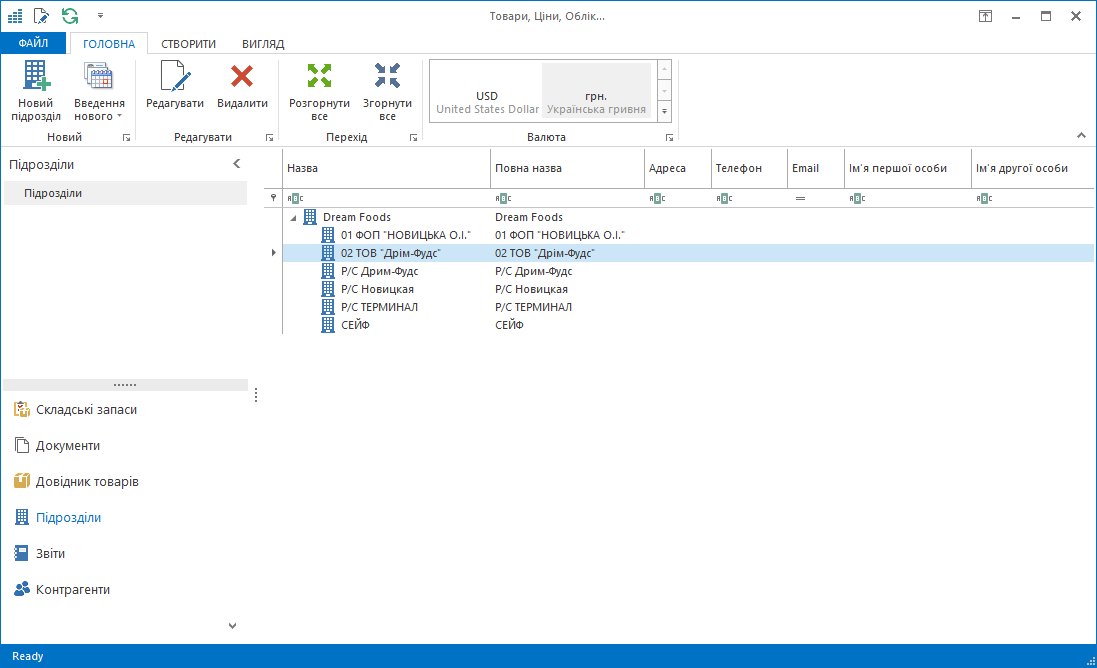Screen dimensions: 1097x668
Task: Select Підрозділи item in left pane list
Action: 126,193
